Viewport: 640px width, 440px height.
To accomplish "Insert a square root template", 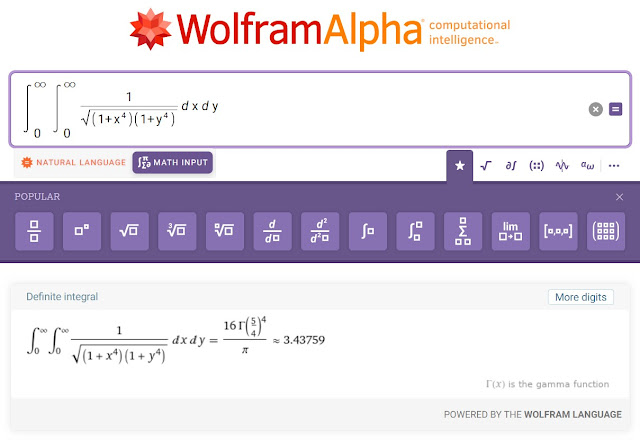I will point(129,231).
